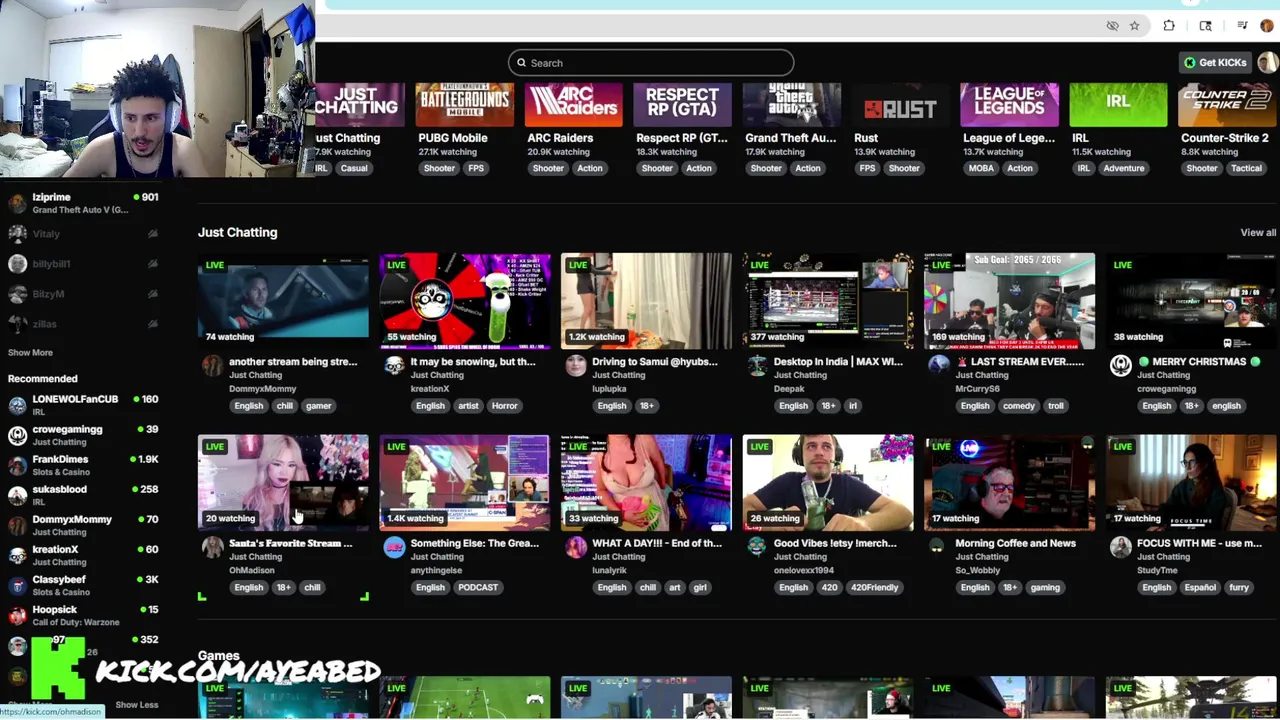Open View all for Just Chatting
Screen dimensions: 1280x720
click(1258, 232)
